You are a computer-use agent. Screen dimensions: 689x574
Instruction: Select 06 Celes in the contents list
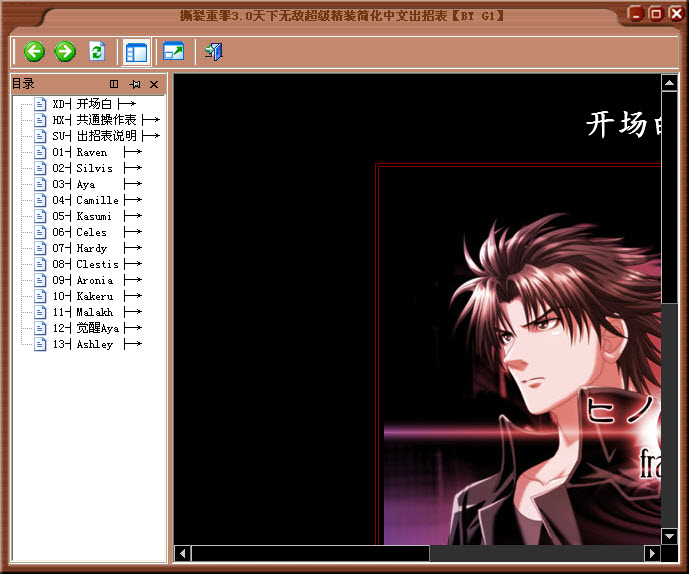coord(97,232)
